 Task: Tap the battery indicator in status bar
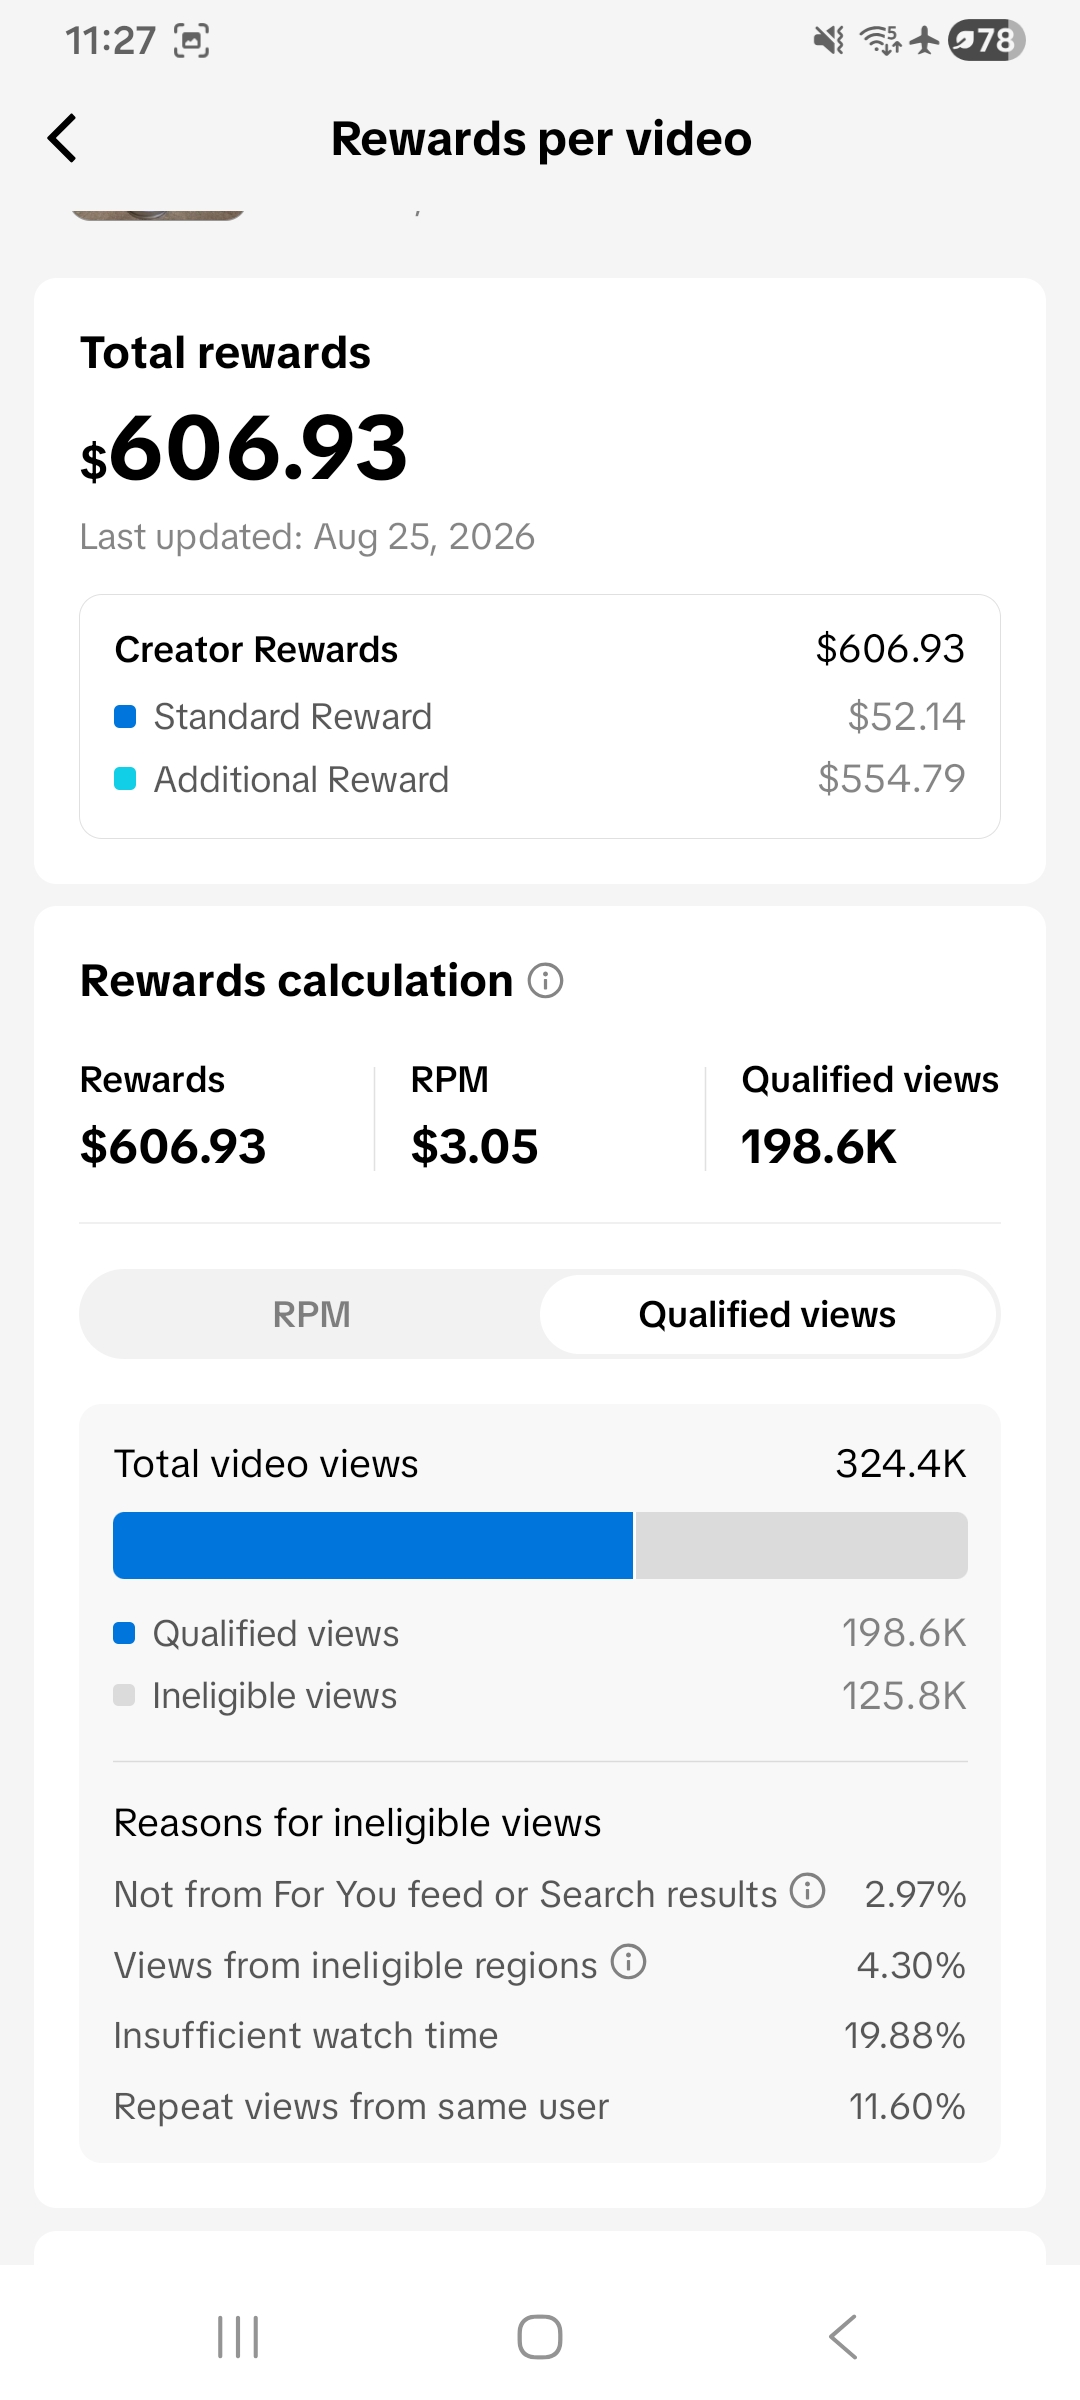[x=986, y=40]
